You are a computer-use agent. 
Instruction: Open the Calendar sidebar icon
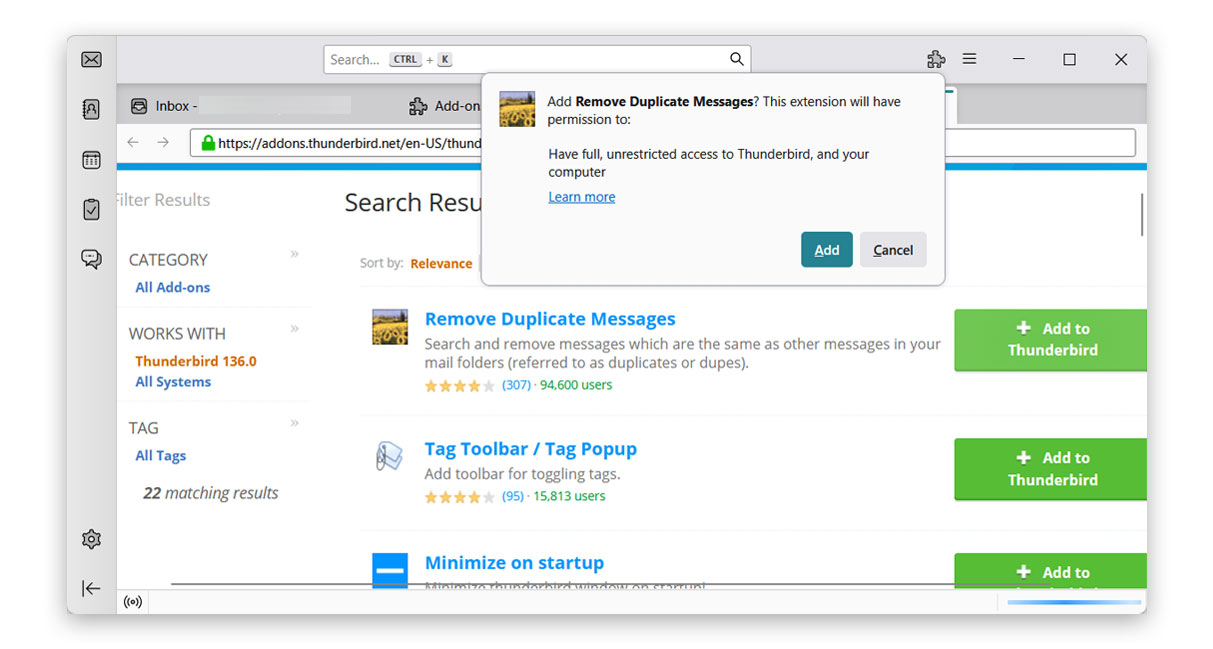(91, 159)
